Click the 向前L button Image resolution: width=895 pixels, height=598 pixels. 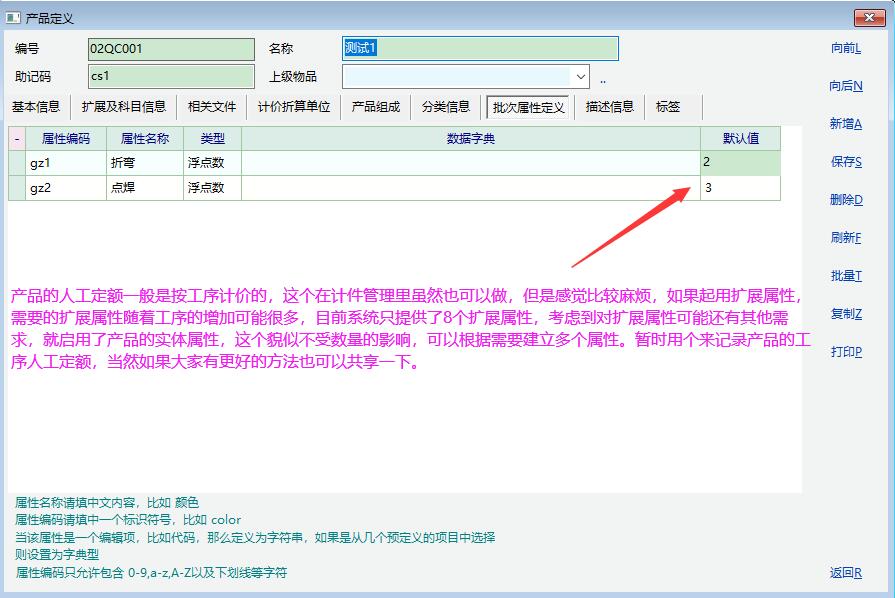click(x=845, y=48)
